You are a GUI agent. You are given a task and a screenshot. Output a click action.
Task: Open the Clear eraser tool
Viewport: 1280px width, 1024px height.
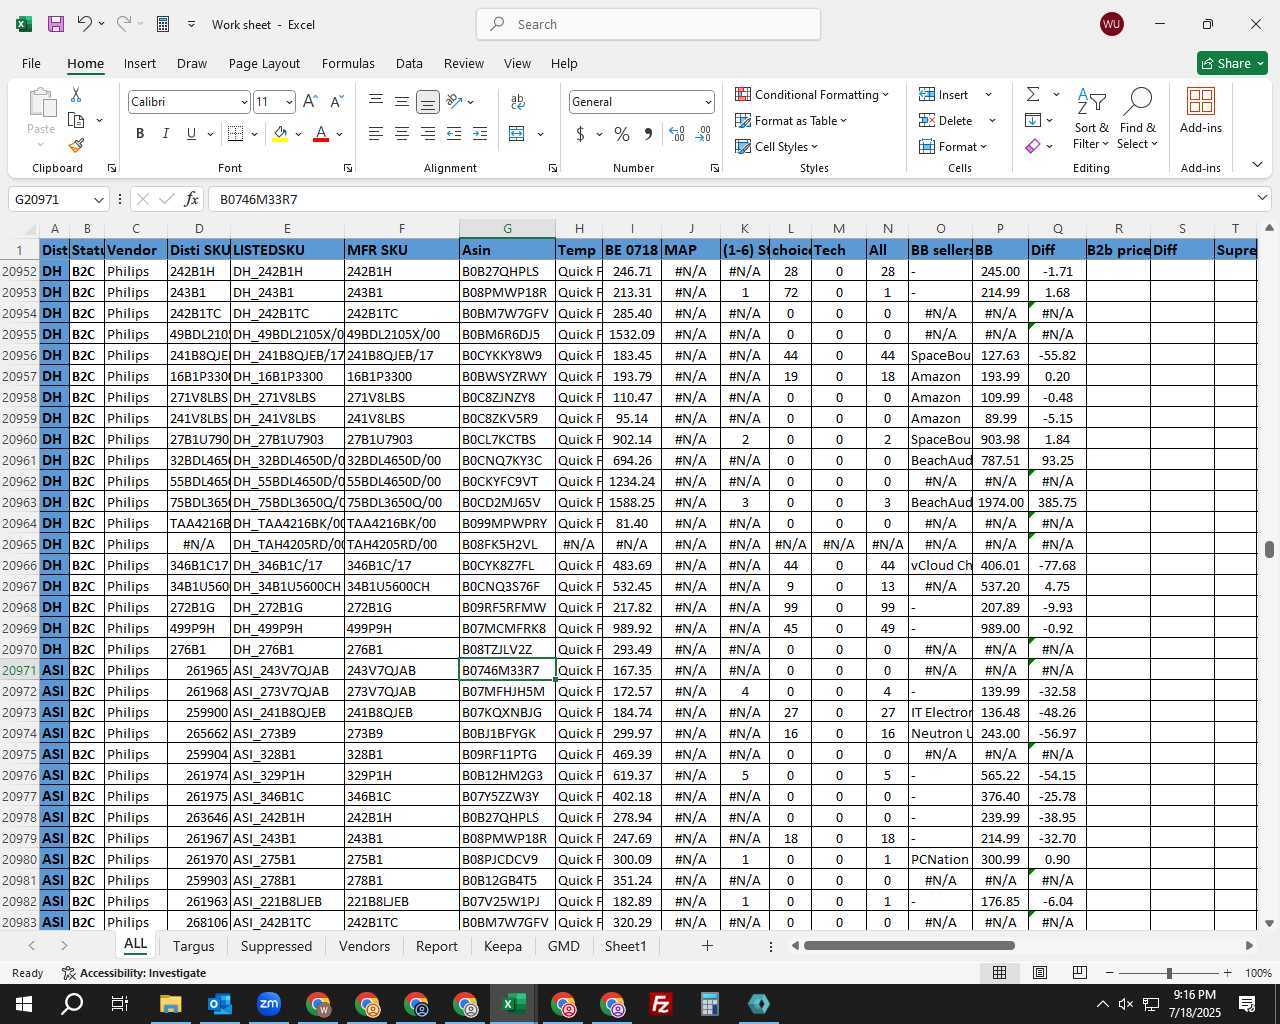pyautogui.click(x=1033, y=146)
